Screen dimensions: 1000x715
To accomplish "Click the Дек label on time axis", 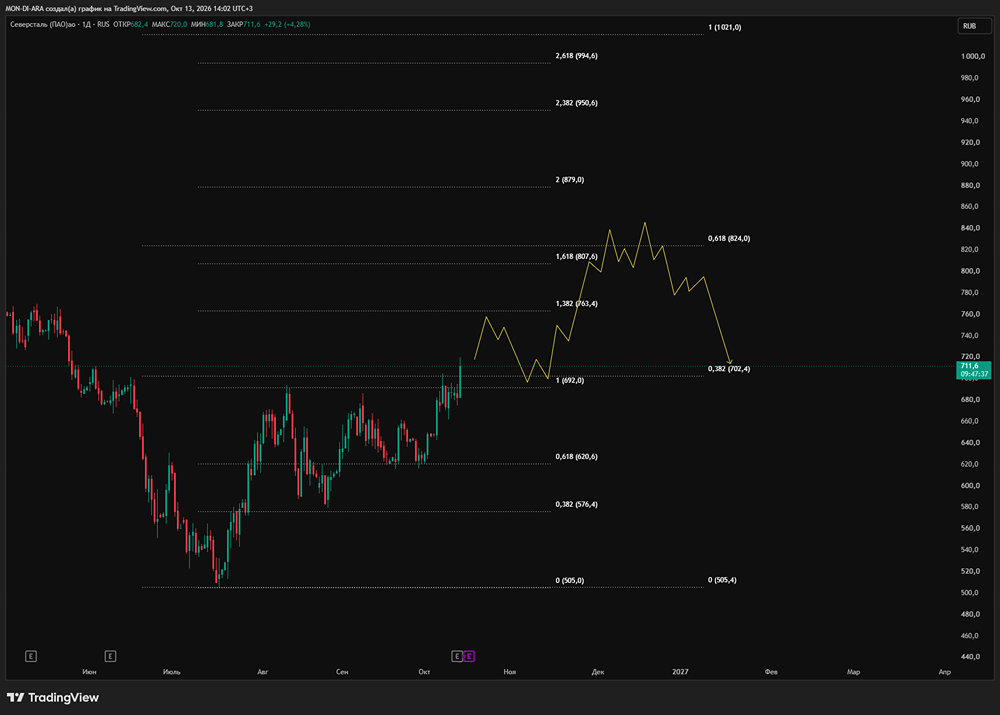I will 598,672.
